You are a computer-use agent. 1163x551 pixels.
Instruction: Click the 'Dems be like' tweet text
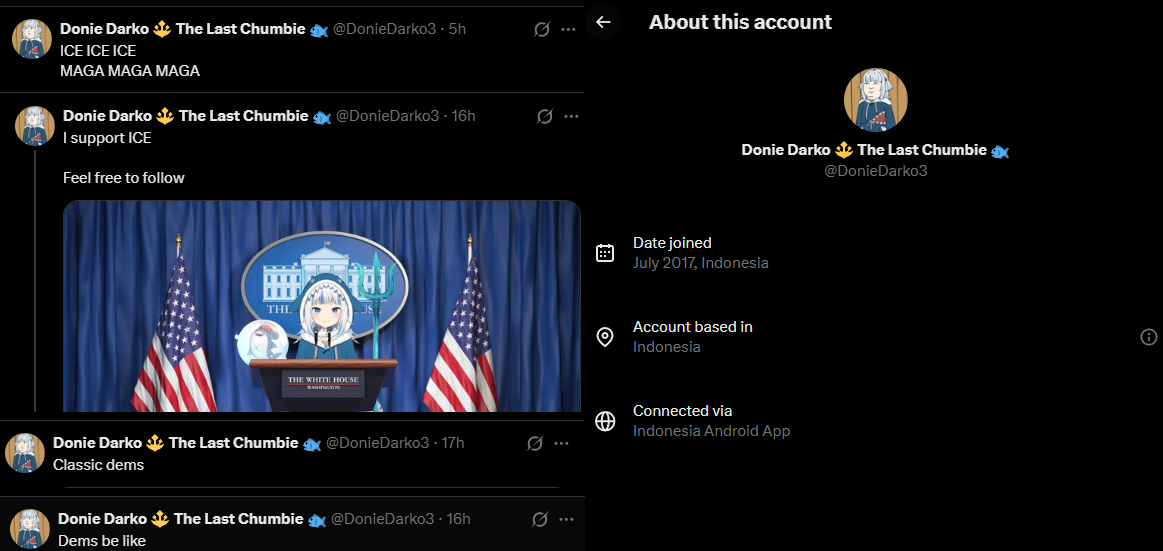click(x=102, y=541)
